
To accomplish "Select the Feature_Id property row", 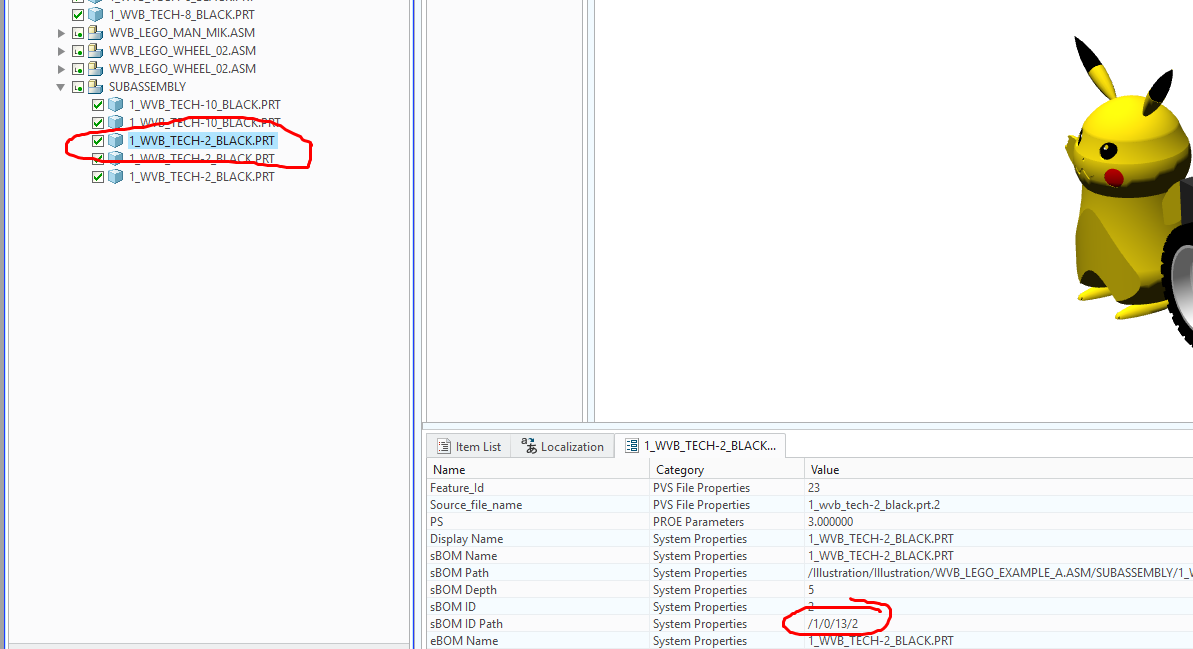I will [810, 488].
